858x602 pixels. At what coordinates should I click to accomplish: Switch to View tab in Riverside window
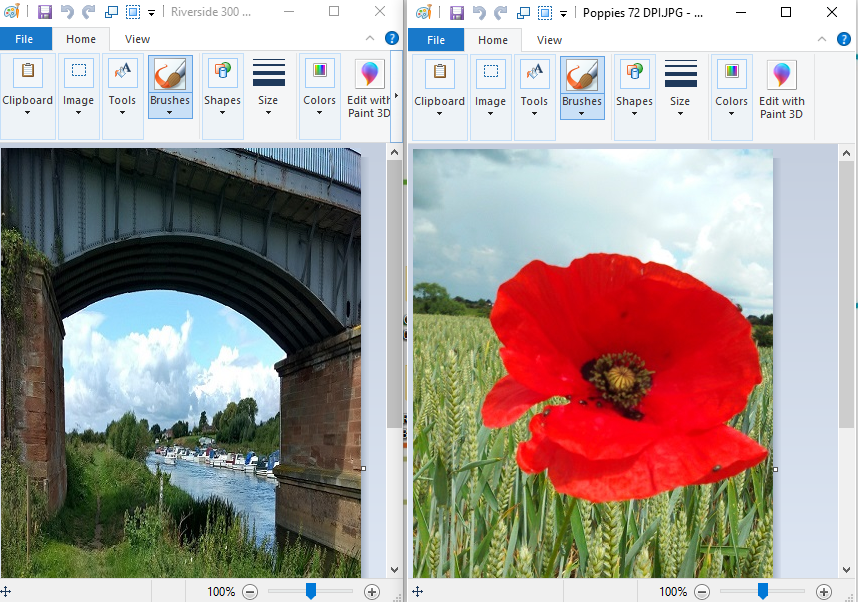coord(137,40)
